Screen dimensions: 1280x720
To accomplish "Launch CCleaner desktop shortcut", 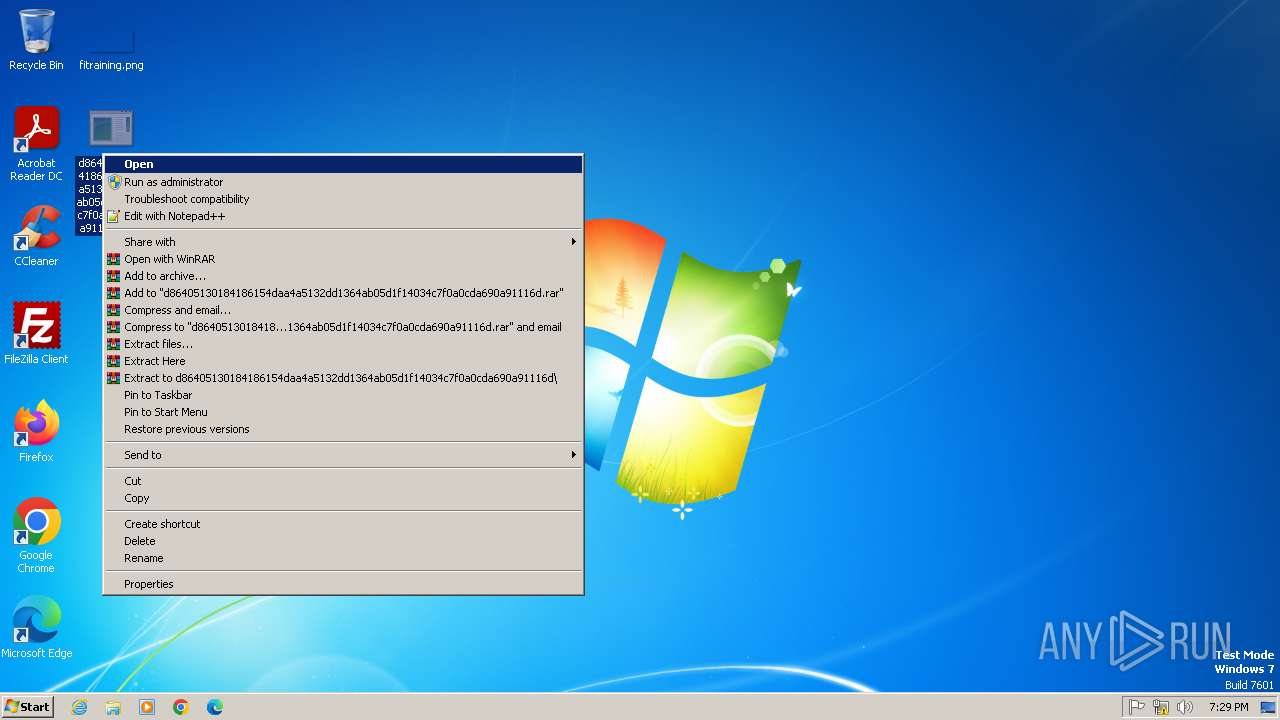I will click(36, 236).
